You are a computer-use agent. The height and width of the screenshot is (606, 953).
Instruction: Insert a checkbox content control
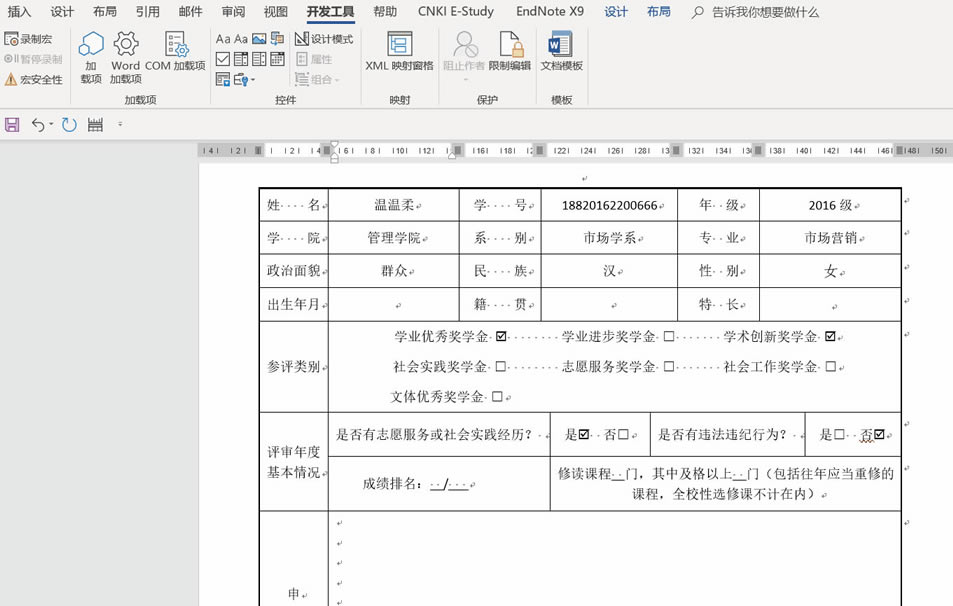pyautogui.click(x=221, y=59)
